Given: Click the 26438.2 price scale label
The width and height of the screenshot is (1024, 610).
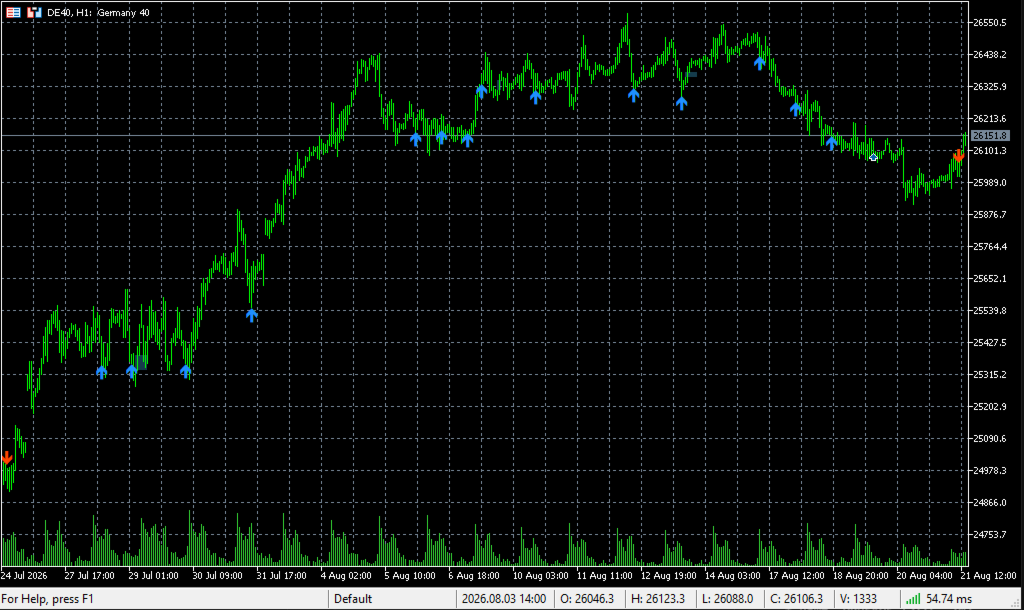Looking at the screenshot, I should 989,55.
